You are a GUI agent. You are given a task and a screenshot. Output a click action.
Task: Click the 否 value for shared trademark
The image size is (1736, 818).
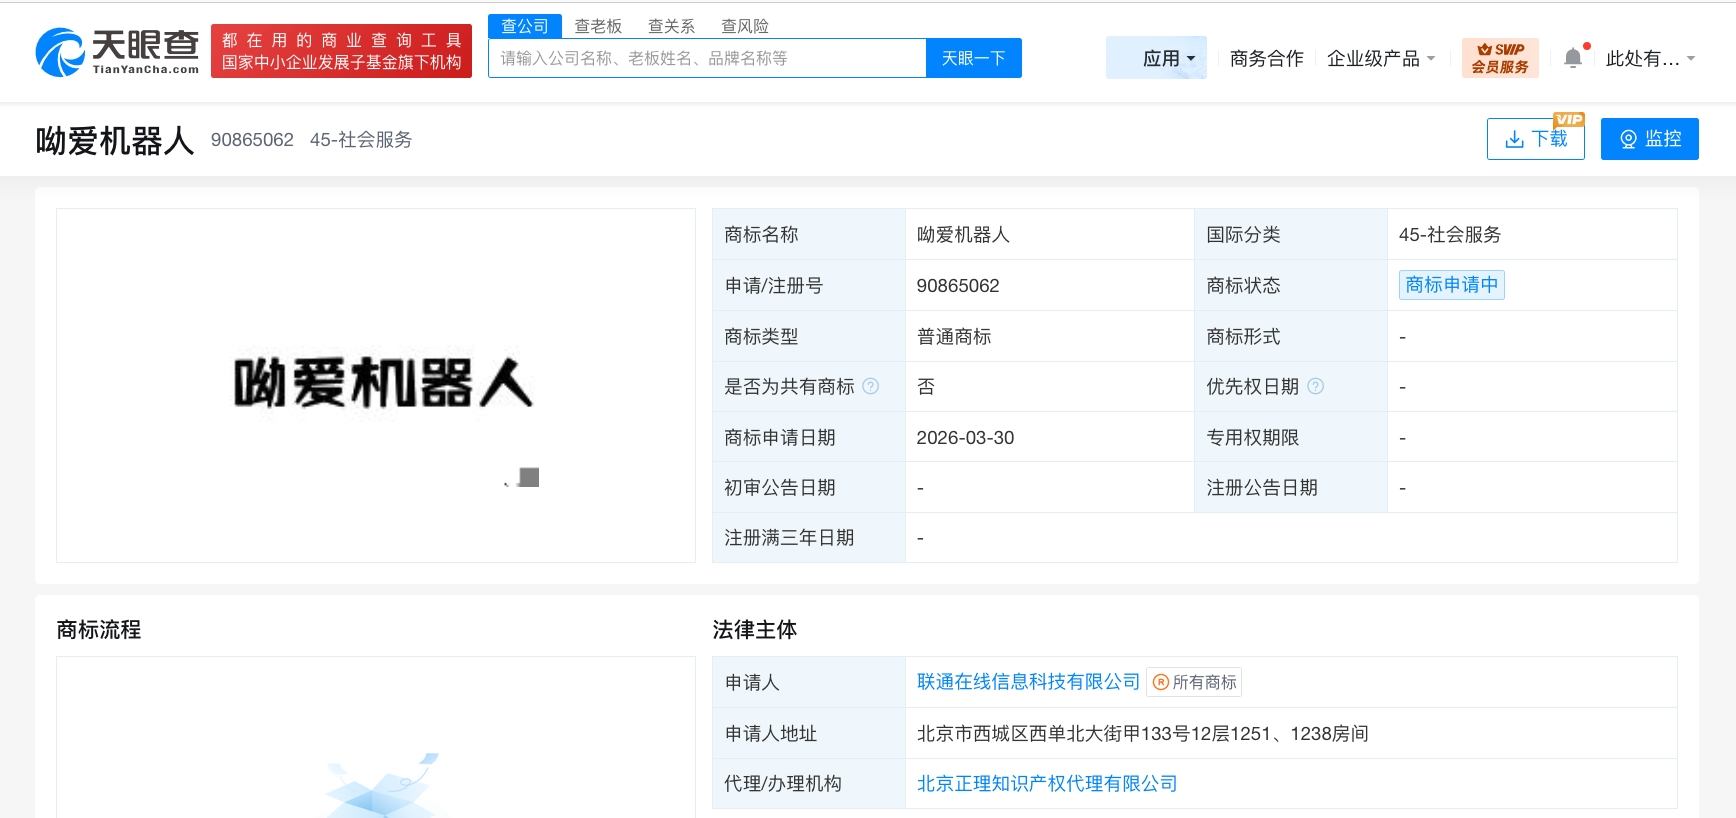(x=926, y=386)
